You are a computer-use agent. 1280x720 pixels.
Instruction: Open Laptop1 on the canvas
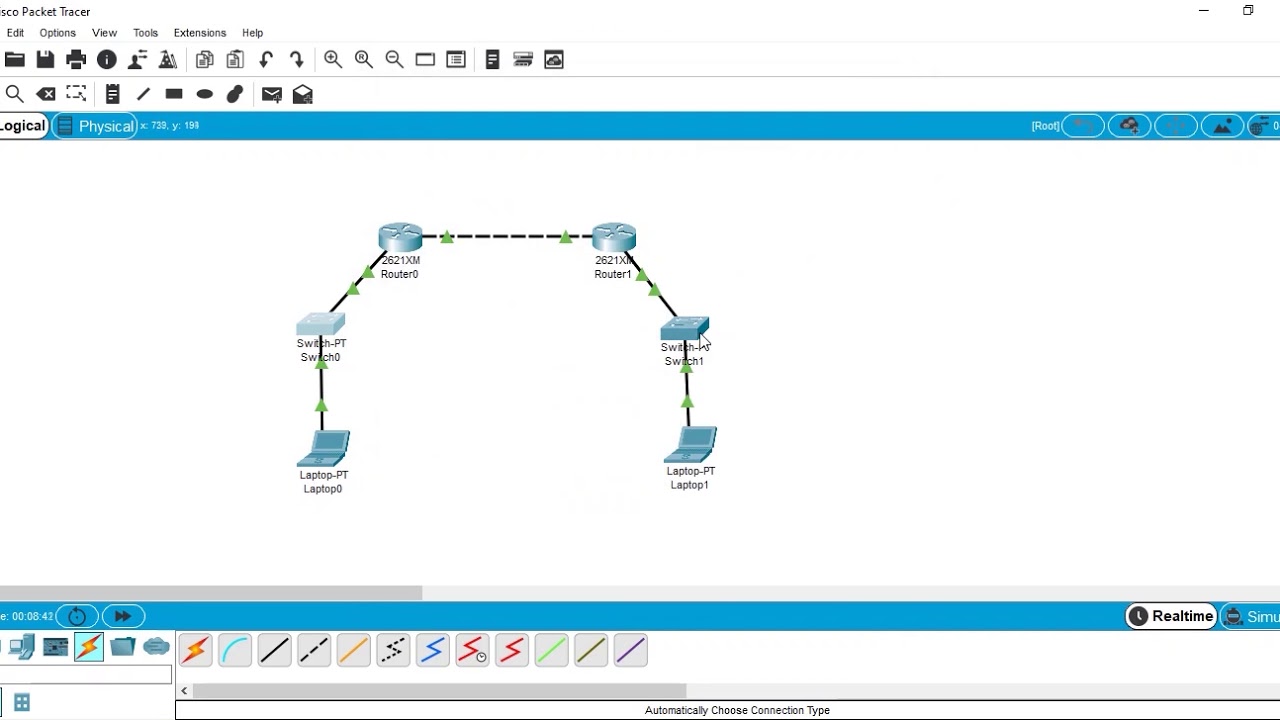tap(690, 445)
